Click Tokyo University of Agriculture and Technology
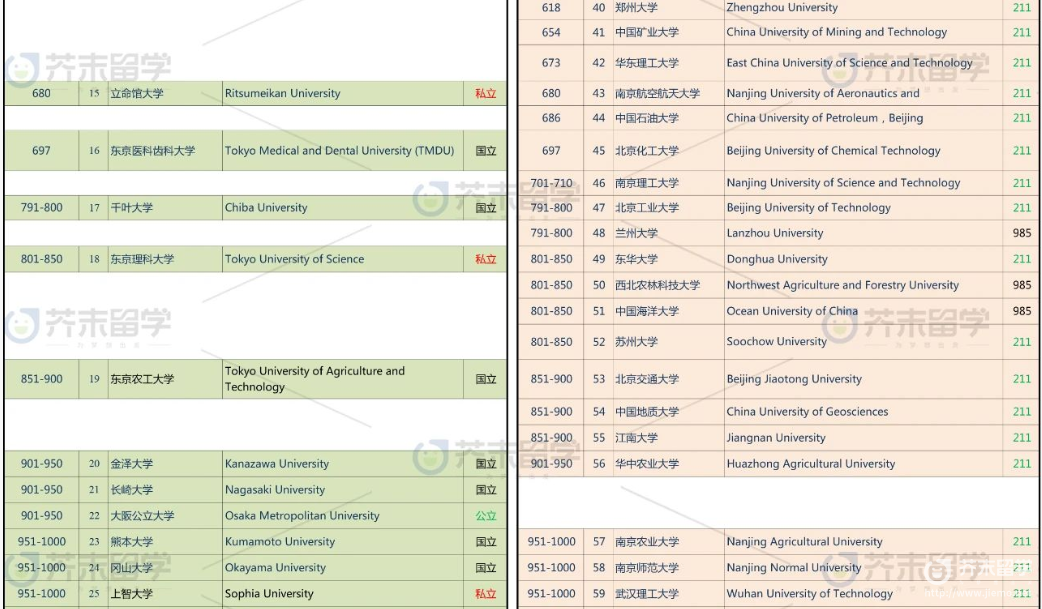The width and height of the screenshot is (1042, 609). click(x=314, y=379)
